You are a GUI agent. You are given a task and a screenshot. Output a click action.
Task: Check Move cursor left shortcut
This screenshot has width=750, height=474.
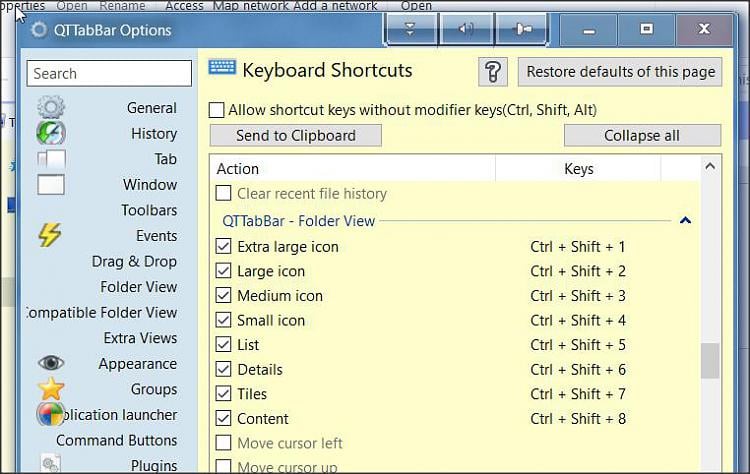(x=223, y=443)
